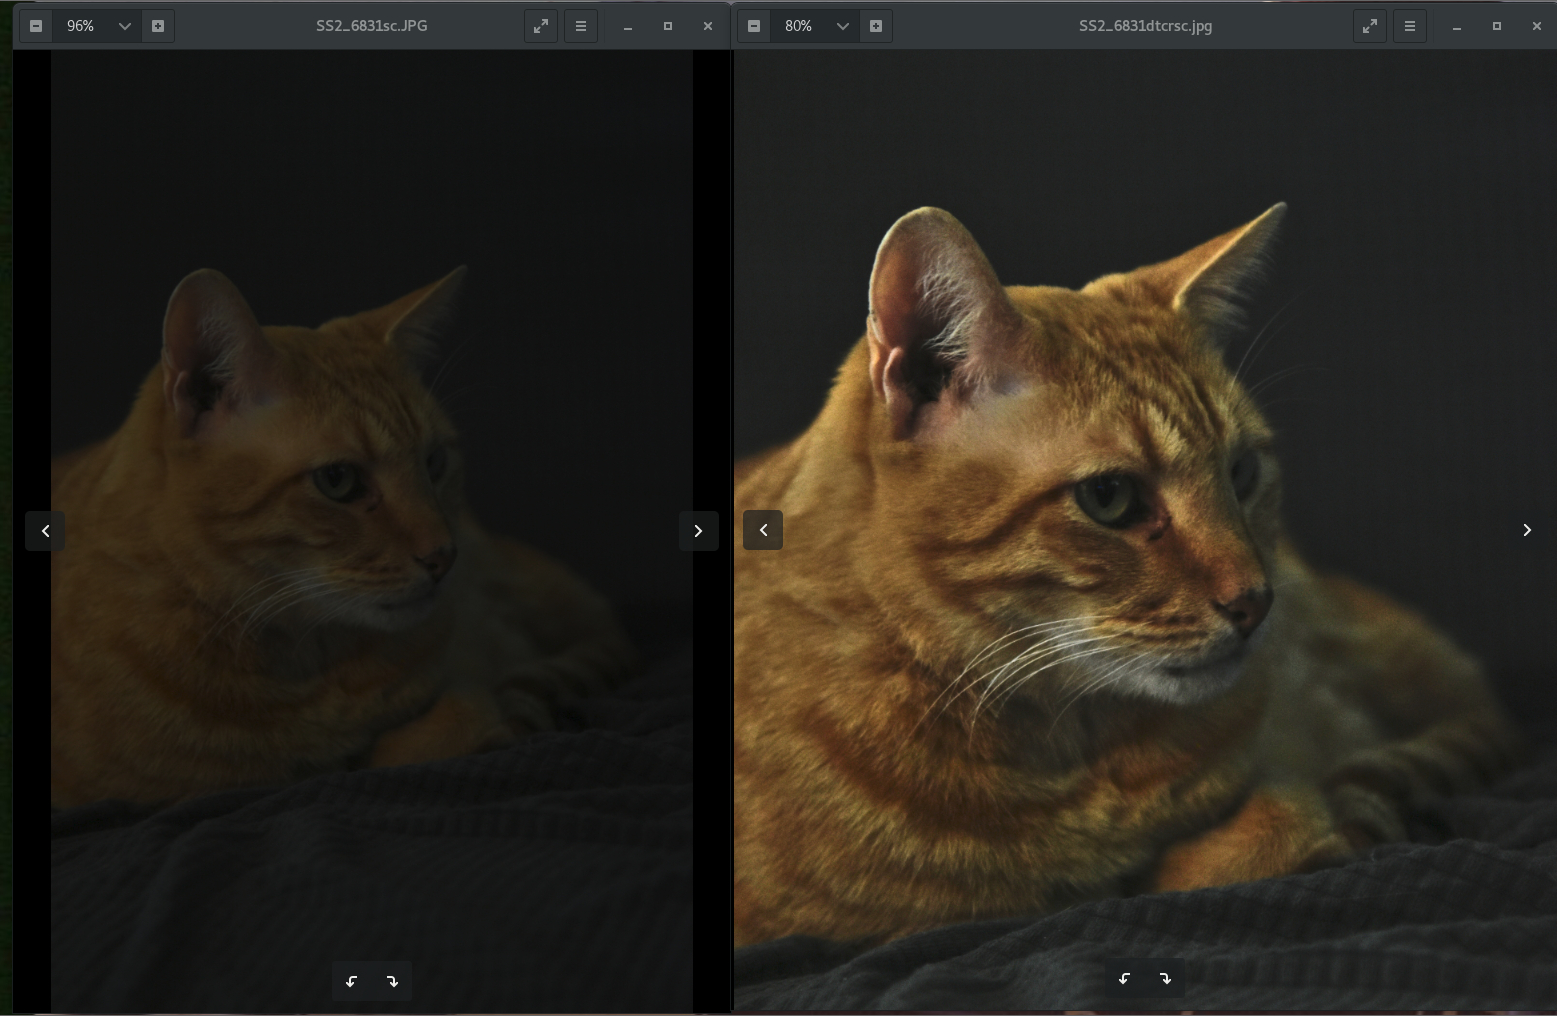Screen dimensions: 1557x1016
Task: Zoom out in SS2_6831sc.JPG window
Action: point(36,26)
